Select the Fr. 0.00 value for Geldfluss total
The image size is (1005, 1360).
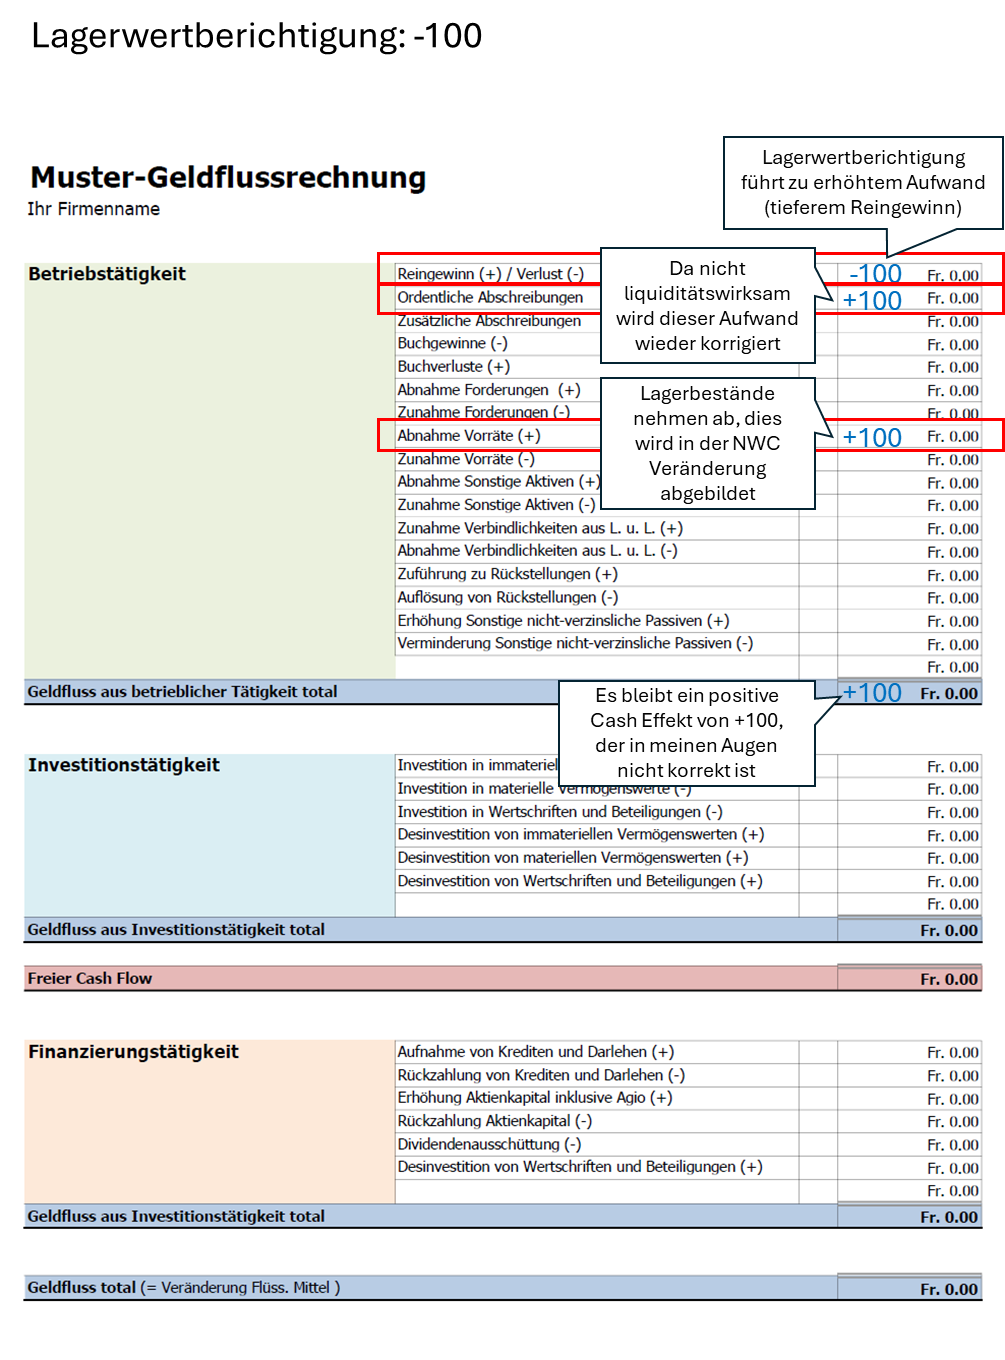[x=949, y=1290]
